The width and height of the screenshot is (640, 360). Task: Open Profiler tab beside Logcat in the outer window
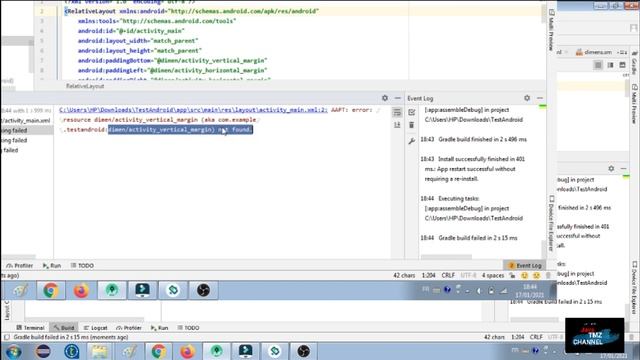[x=129, y=327]
